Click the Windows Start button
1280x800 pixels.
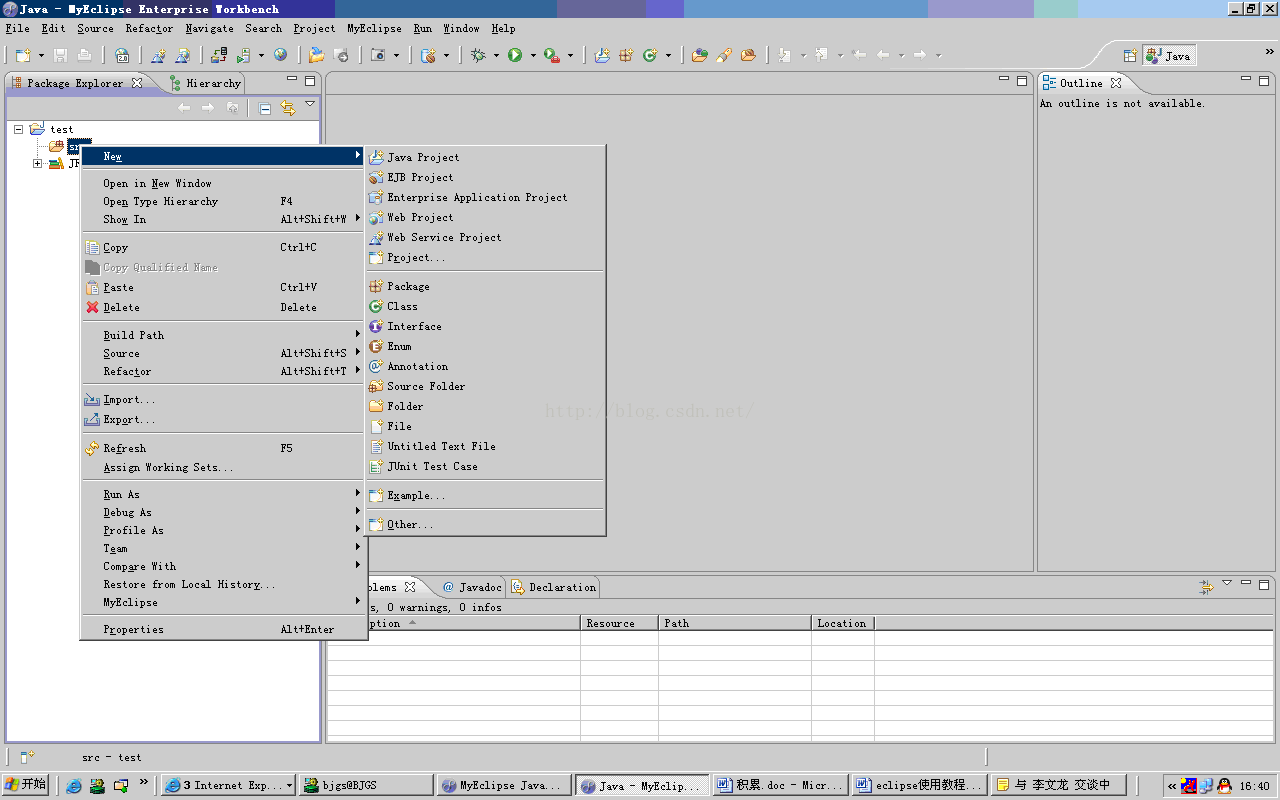[26, 785]
